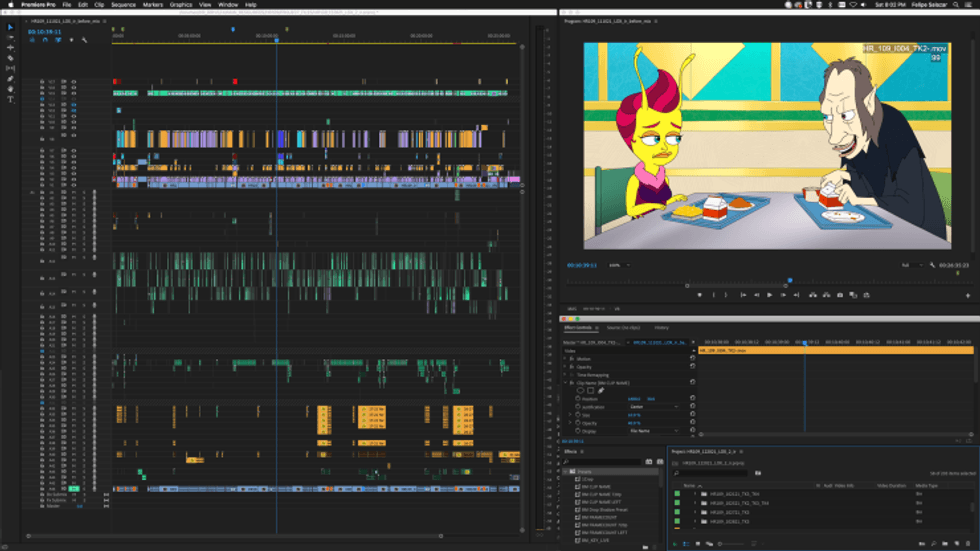Viewport: 980px width, 551px height.
Task: Click the Lift button in Program Monitor
Action: click(812, 295)
